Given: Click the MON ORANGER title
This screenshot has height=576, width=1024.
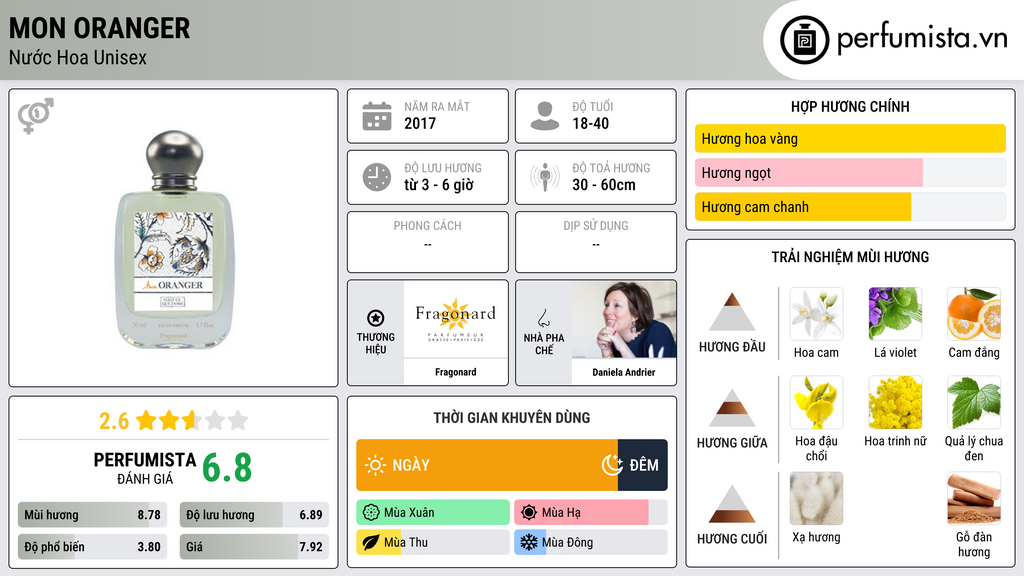Looking at the screenshot, I should click(99, 28).
